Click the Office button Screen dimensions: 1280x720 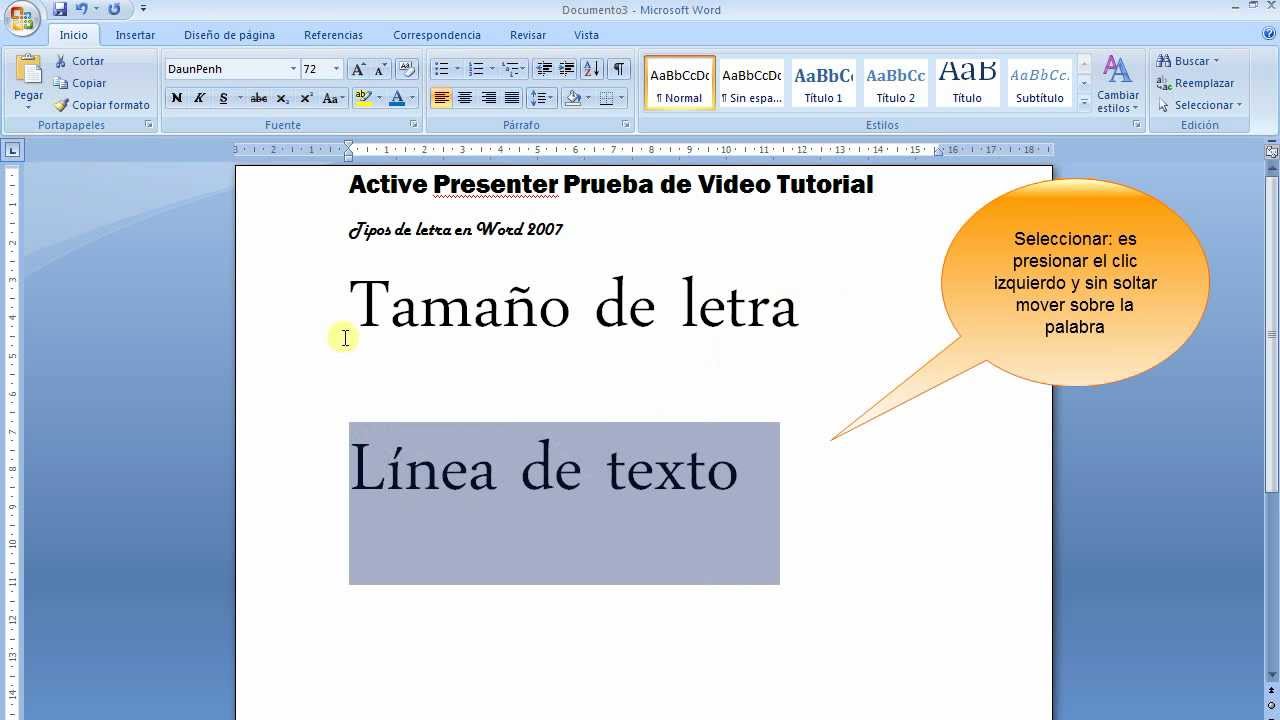click(x=21, y=18)
